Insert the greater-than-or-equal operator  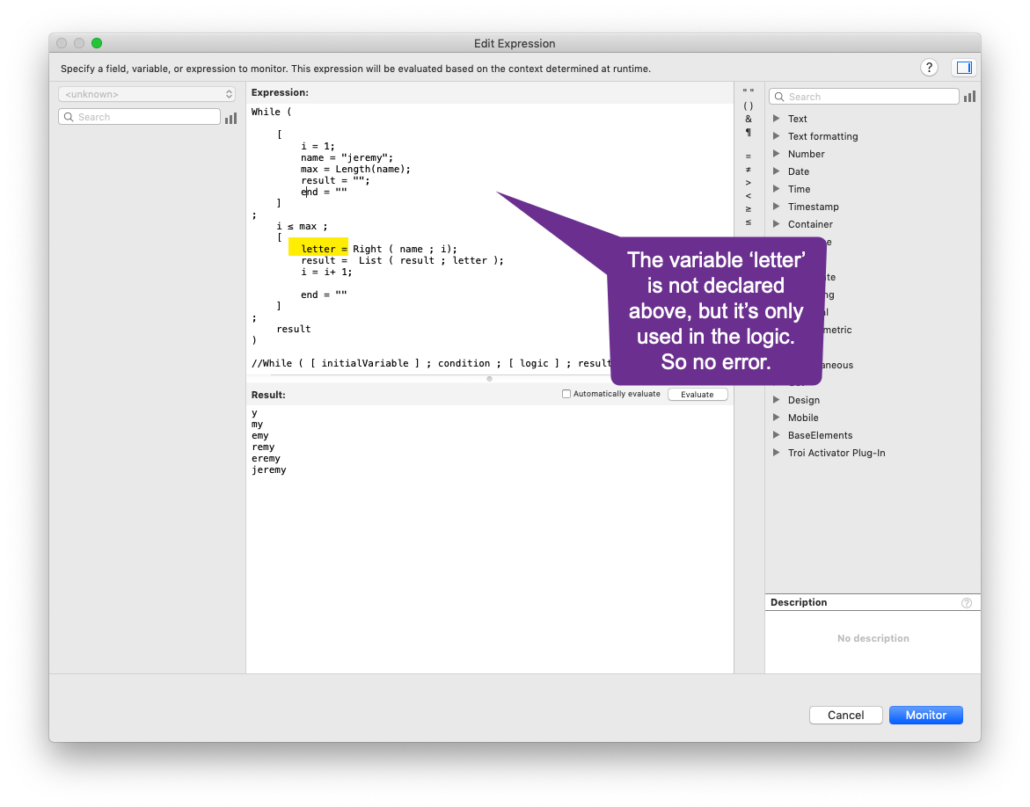click(x=748, y=205)
